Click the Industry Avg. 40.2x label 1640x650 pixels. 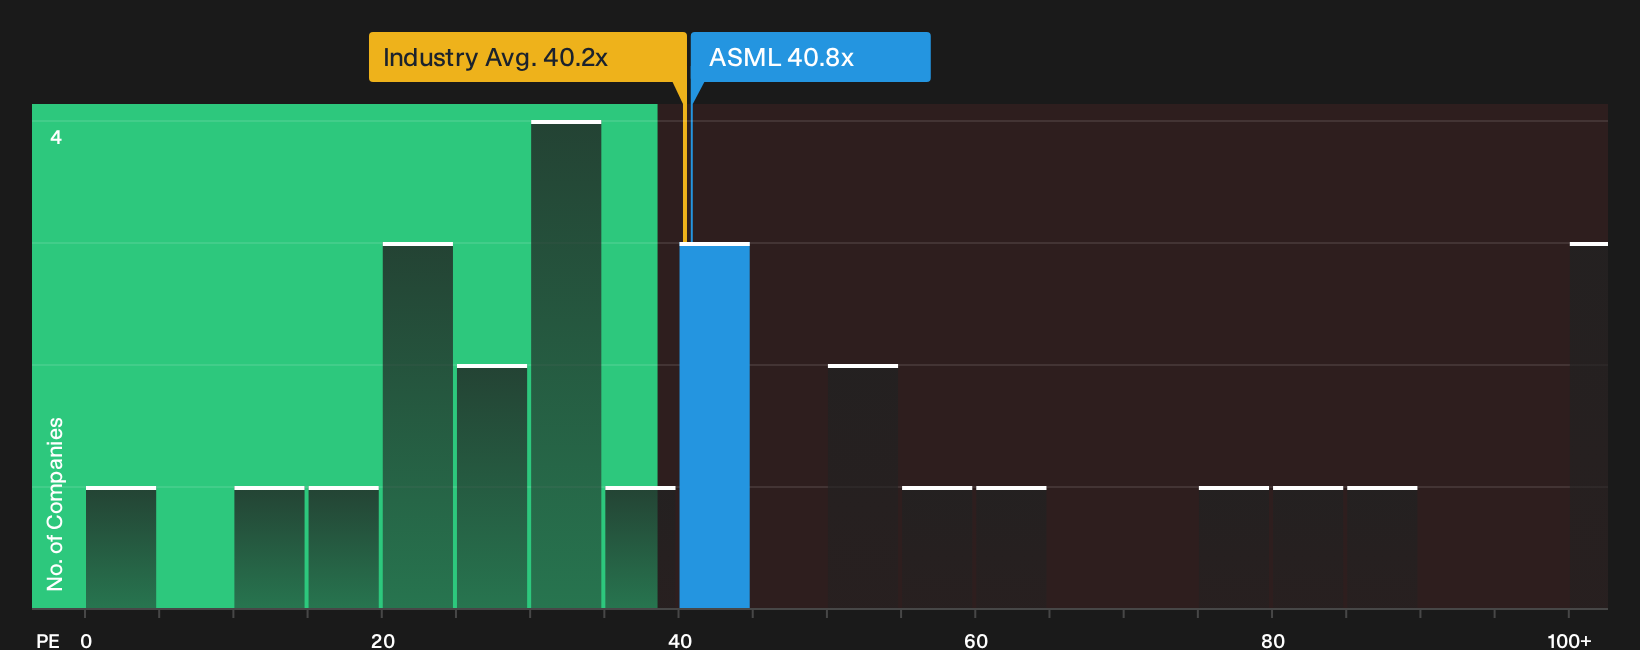tap(527, 57)
